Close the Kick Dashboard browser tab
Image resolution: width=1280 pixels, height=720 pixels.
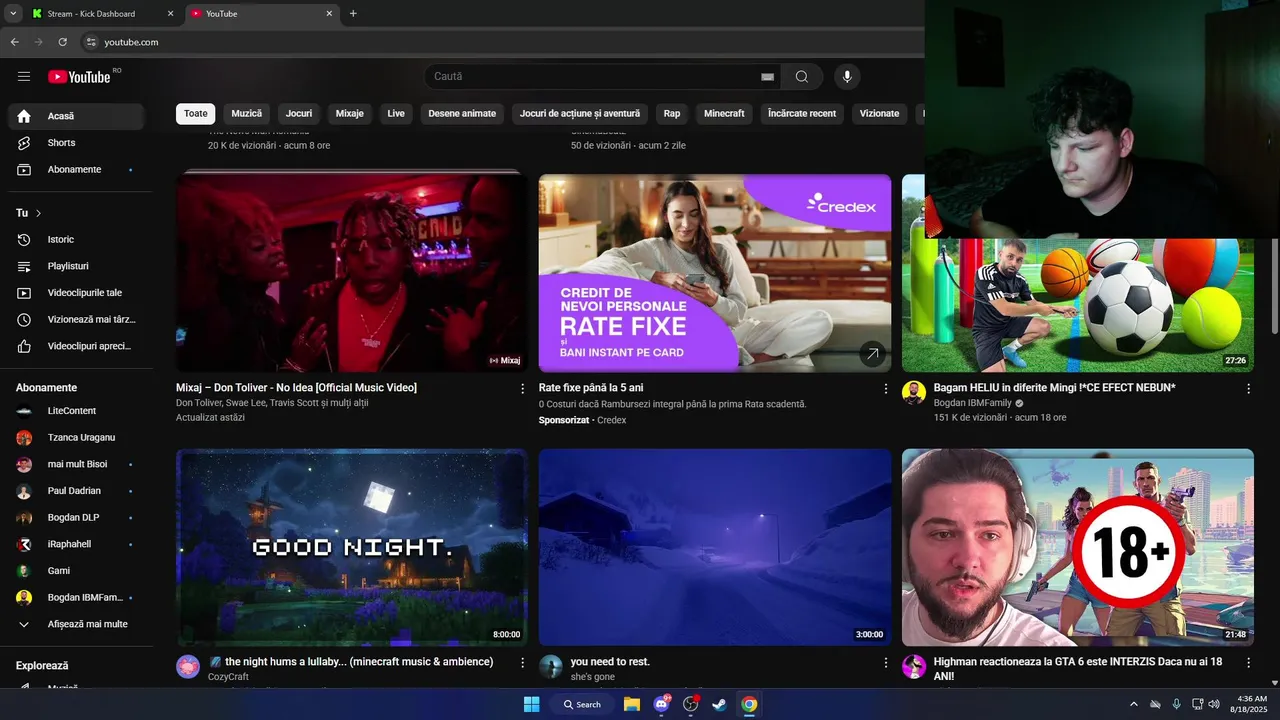[x=169, y=14]
